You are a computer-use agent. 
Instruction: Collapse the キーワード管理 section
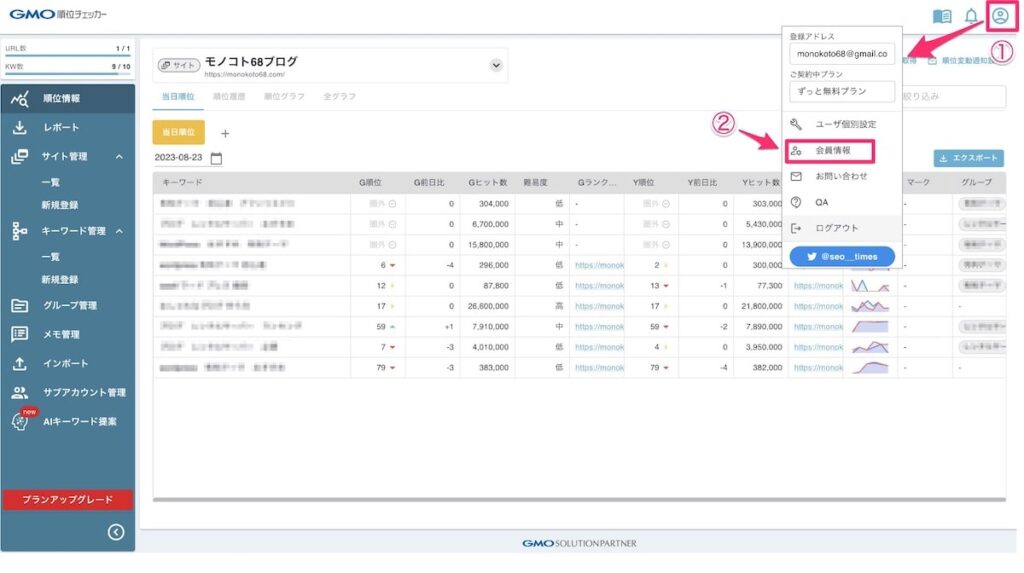pyautogui.click(x=120, y=231)
